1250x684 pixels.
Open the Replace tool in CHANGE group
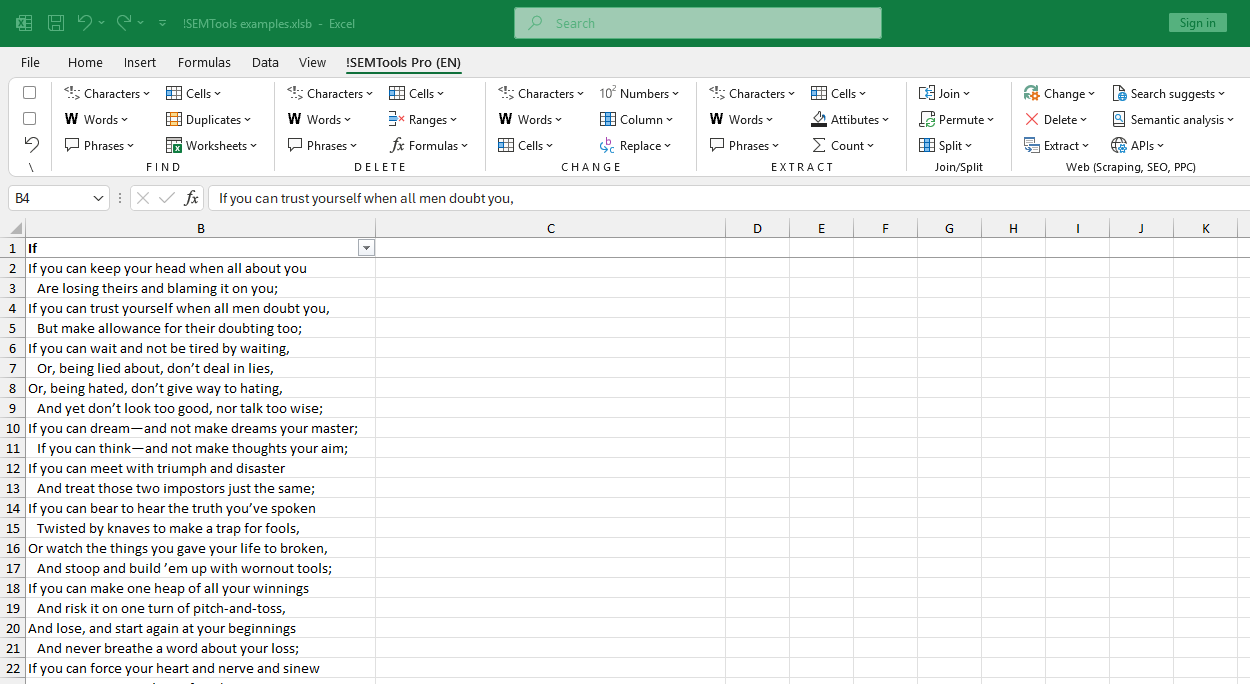637,145
